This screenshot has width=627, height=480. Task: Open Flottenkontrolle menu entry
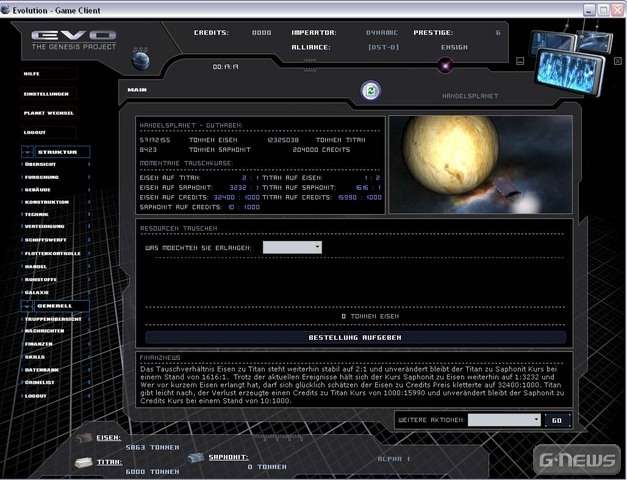pos(52,254)
